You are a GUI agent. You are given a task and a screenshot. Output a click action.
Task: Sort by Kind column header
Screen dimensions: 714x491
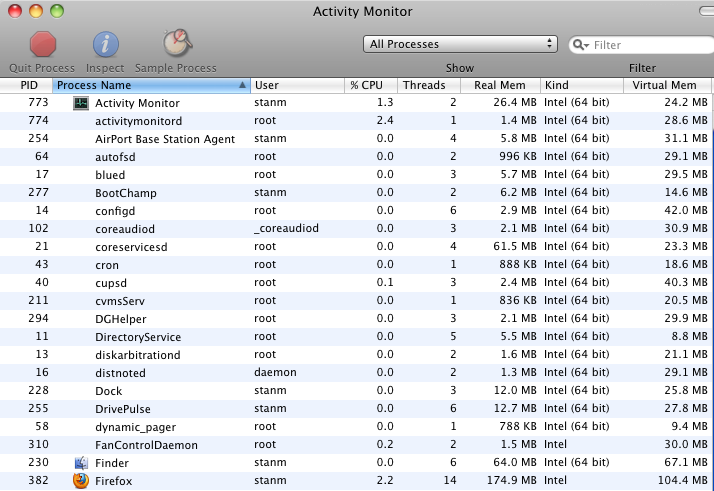point(582,85)
